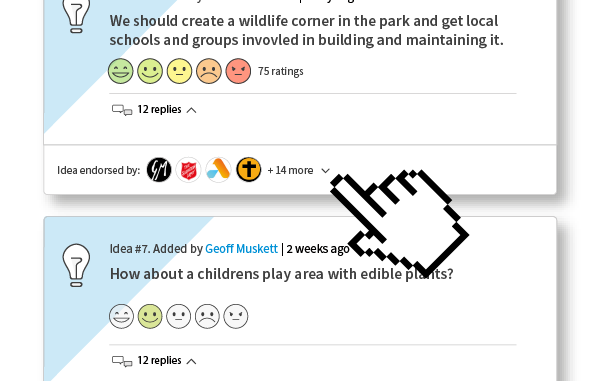Image resolution: width=597 pixels, height=381 pixels.
Task: Choose orange sad face on wildlife idea
Action: (209, 71)
